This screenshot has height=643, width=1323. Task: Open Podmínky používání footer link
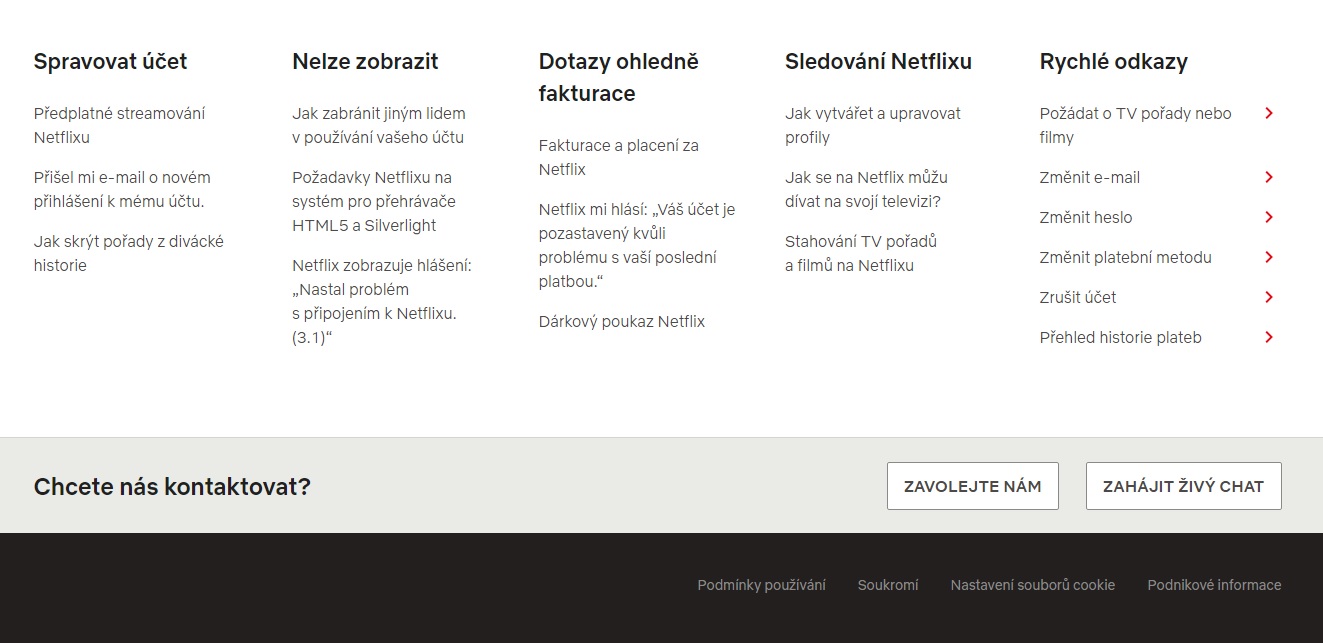[762, 585]
